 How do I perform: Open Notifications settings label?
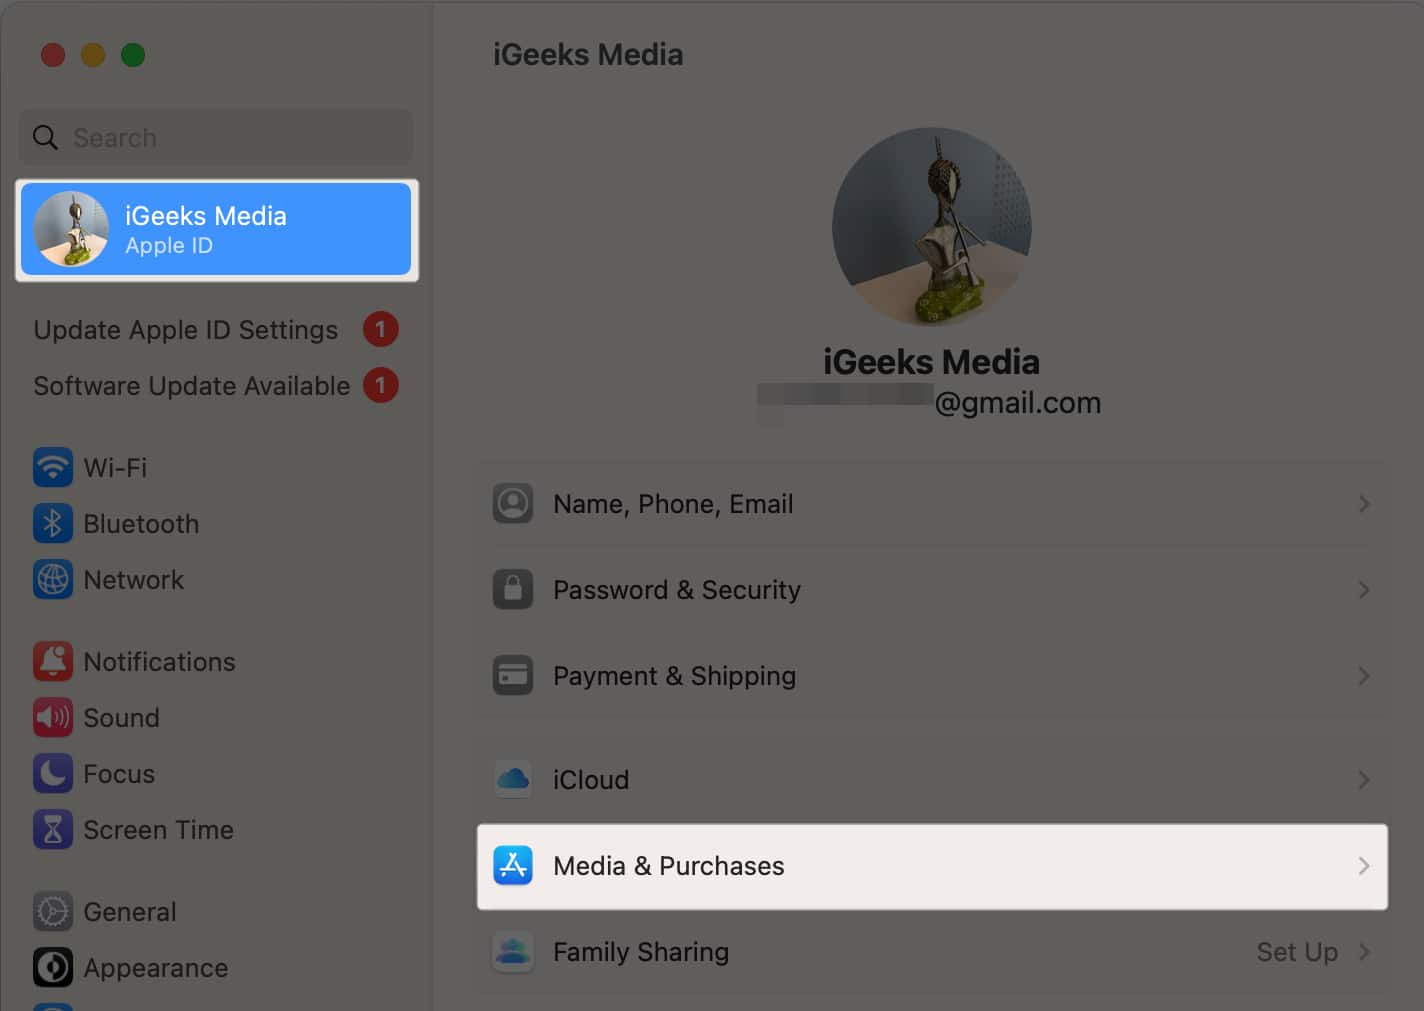coord(159,661)
